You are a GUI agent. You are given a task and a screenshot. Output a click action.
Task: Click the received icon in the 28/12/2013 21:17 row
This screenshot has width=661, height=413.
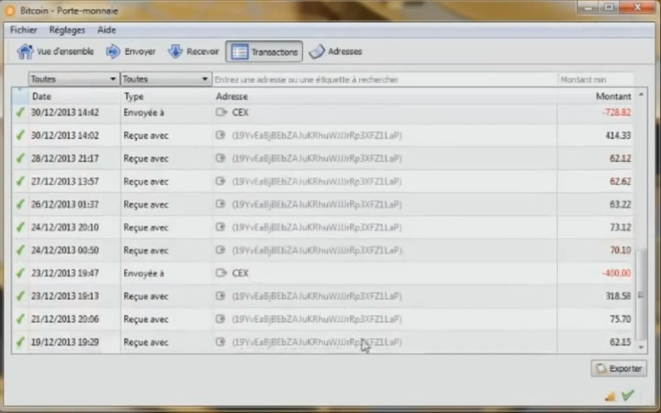point(220,158)
